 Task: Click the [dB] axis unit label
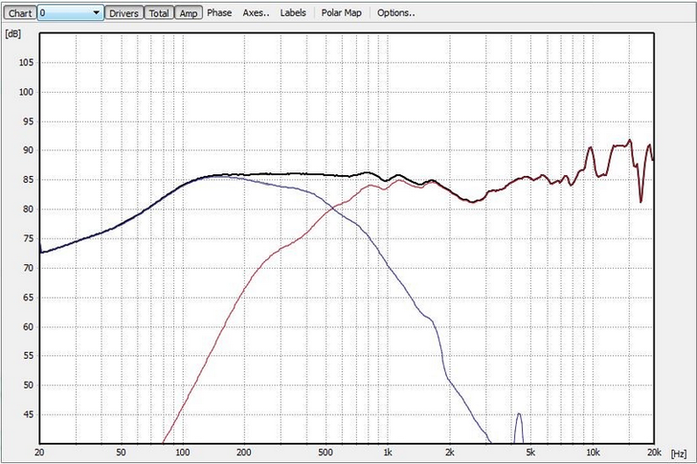point(13,34)
